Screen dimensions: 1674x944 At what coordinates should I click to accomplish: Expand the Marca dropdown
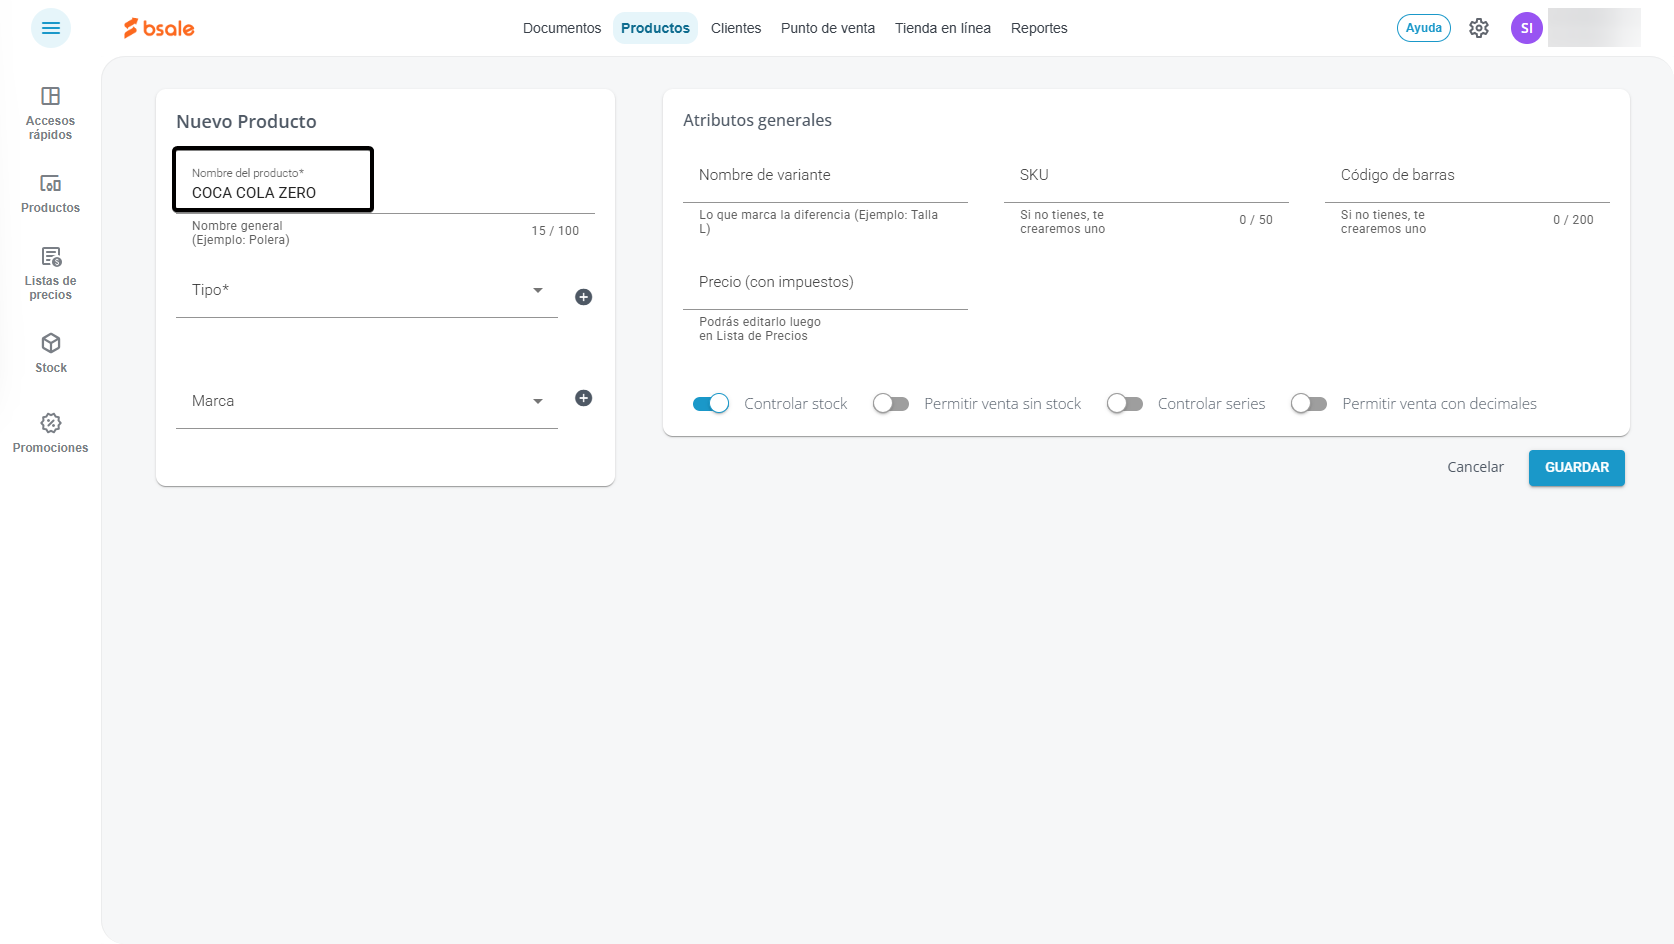pos(367,402)
